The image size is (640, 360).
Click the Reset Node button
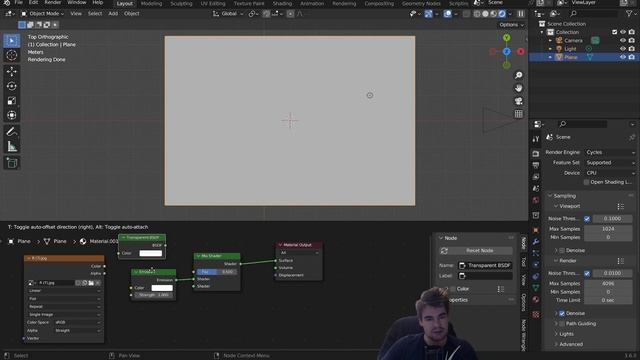coord(476,251)
